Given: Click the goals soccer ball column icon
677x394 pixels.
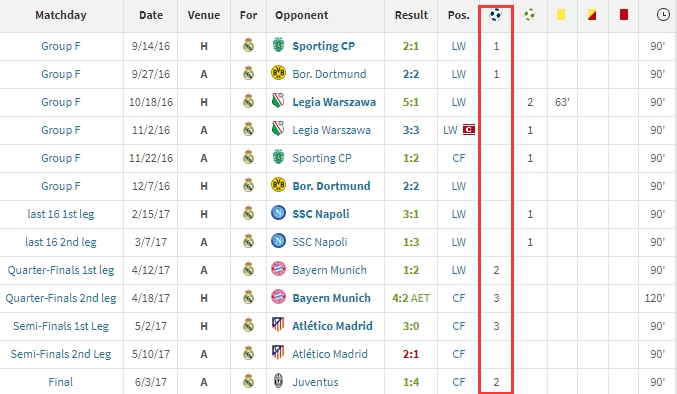Looking at the screenshot, I should pos(495,15).
